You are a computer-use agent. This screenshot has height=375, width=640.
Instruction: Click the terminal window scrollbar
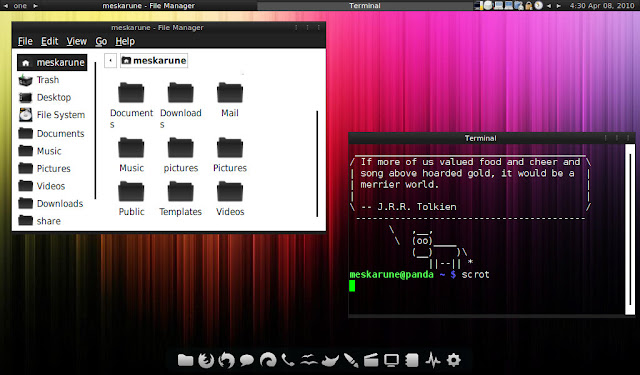(x=630, y=229)
